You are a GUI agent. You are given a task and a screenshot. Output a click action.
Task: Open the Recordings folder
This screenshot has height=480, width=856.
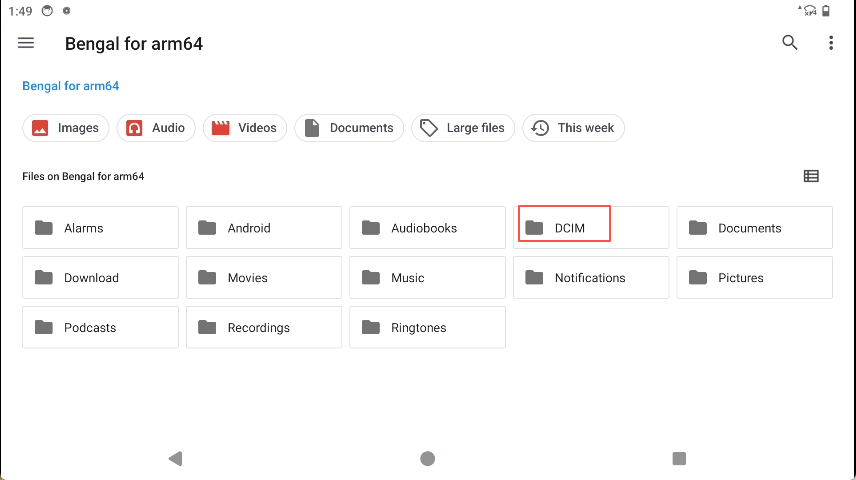point(263,328)
